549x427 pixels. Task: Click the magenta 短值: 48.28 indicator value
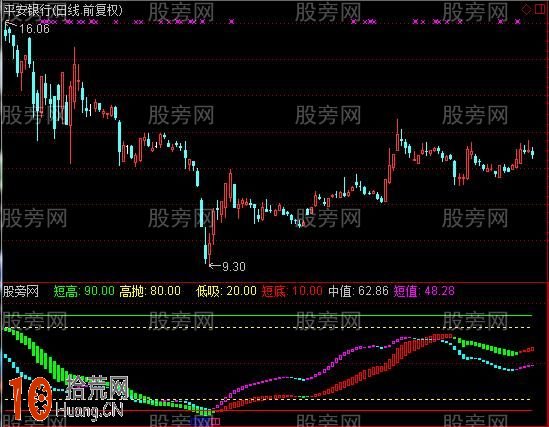click(x=424, y=291)
